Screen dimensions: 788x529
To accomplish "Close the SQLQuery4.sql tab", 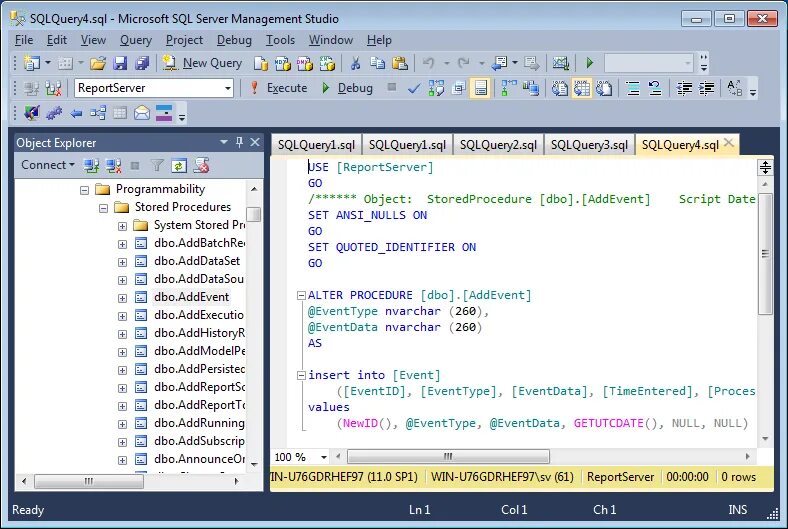I will 729,143.
